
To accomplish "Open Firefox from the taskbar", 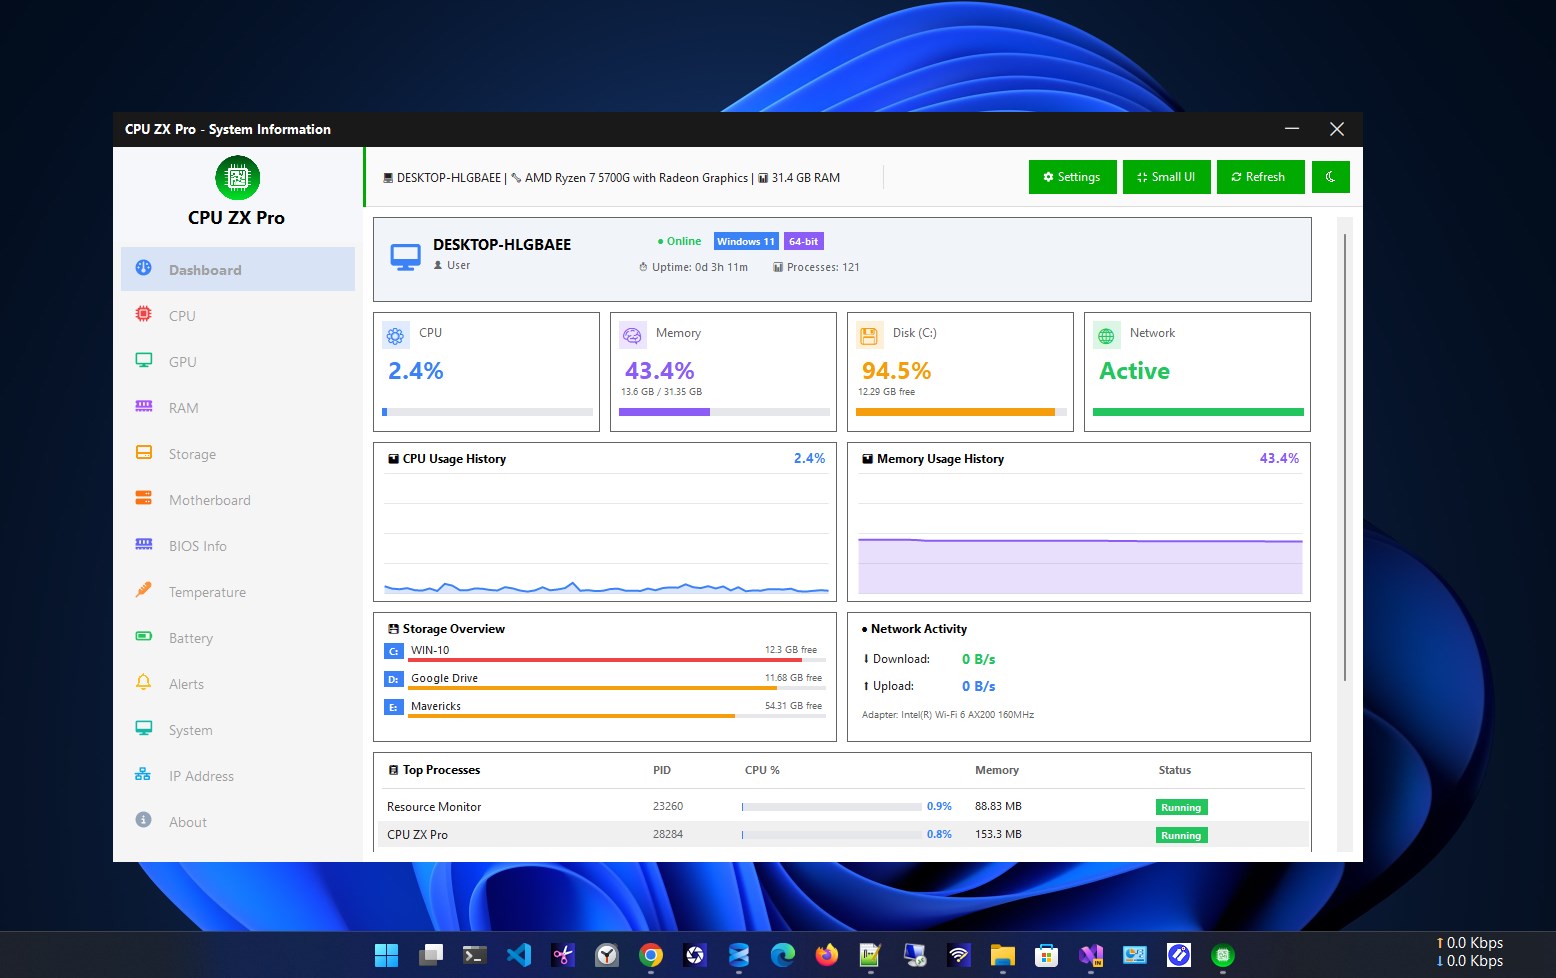I will pos(826,955).
